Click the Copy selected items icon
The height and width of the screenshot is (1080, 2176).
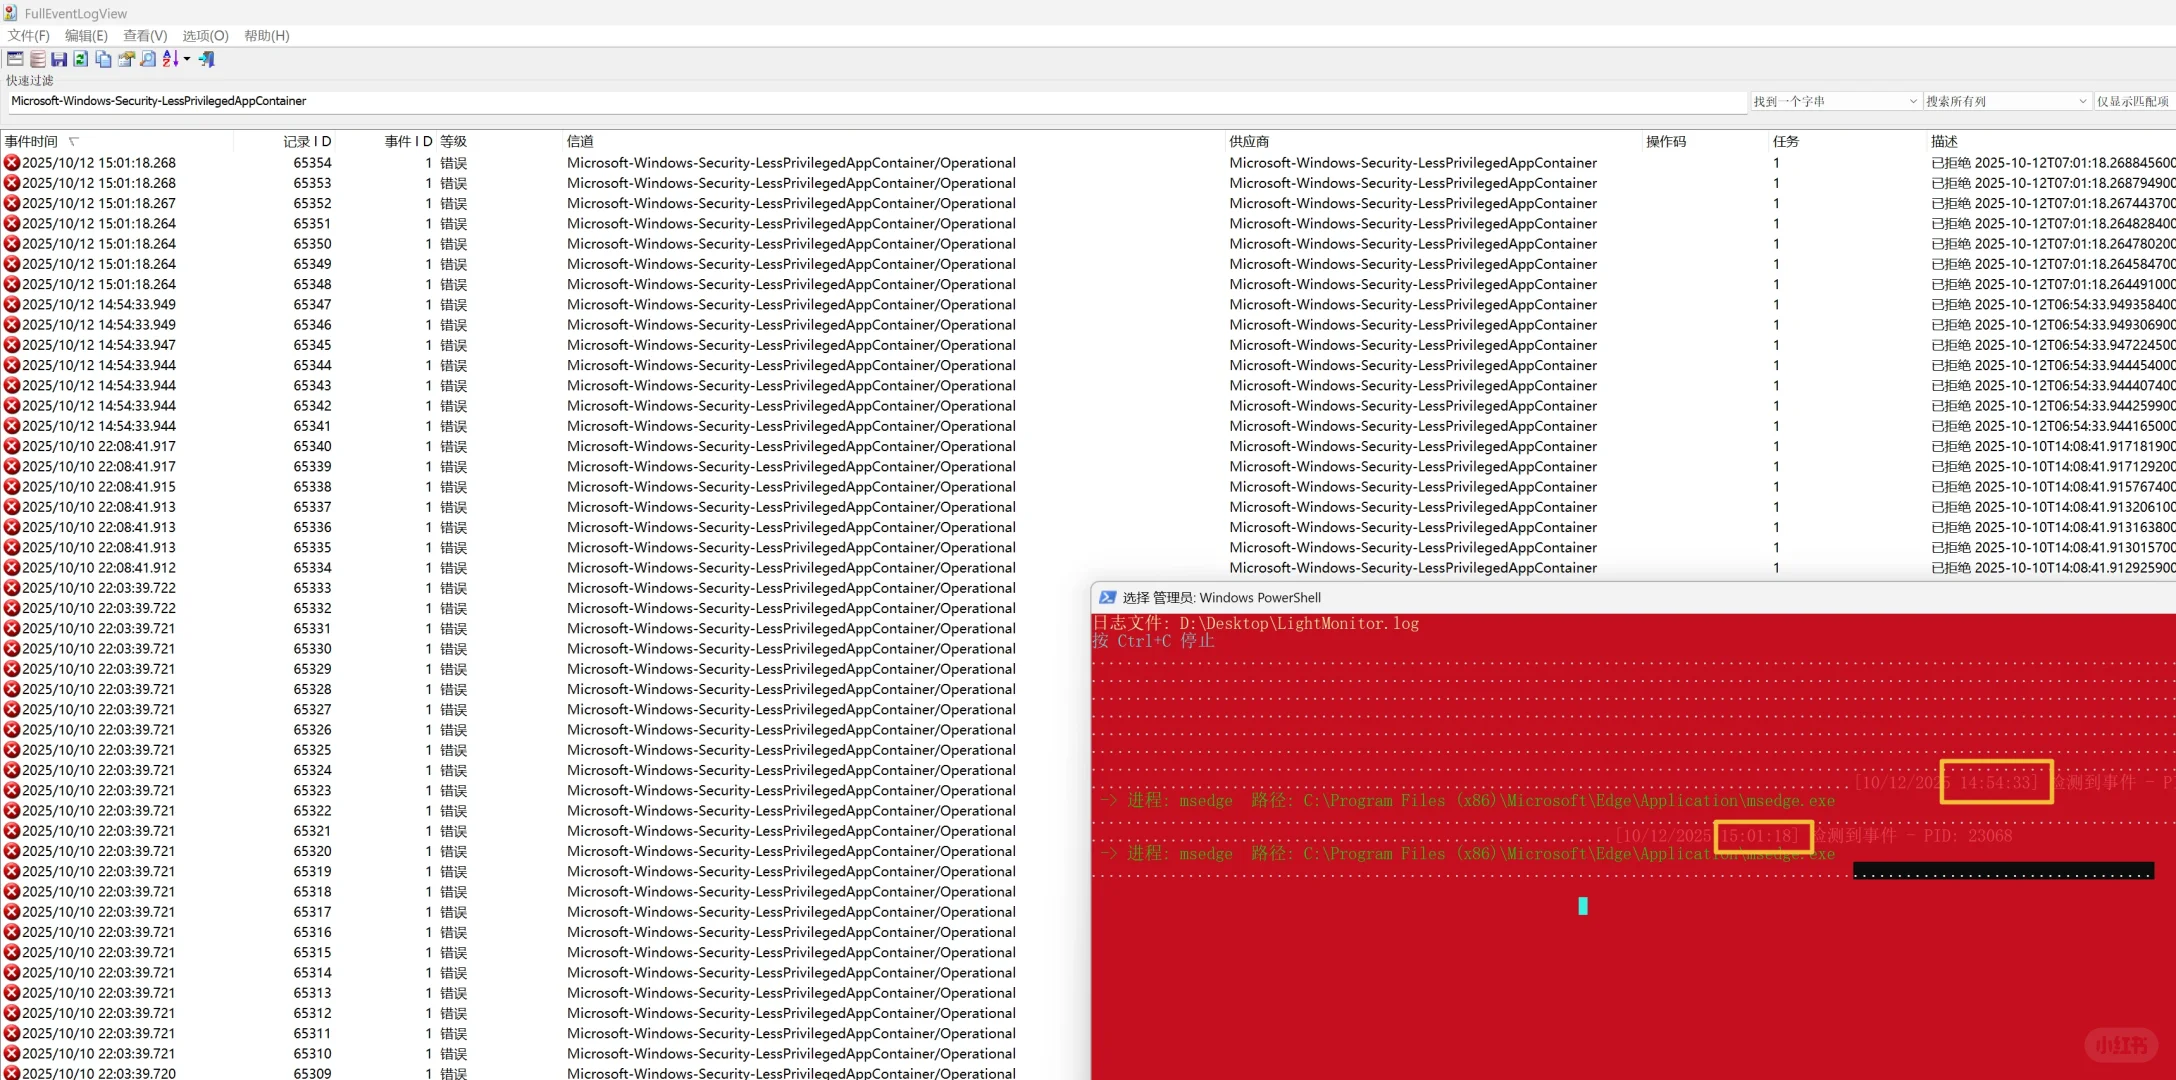[103, 59]
